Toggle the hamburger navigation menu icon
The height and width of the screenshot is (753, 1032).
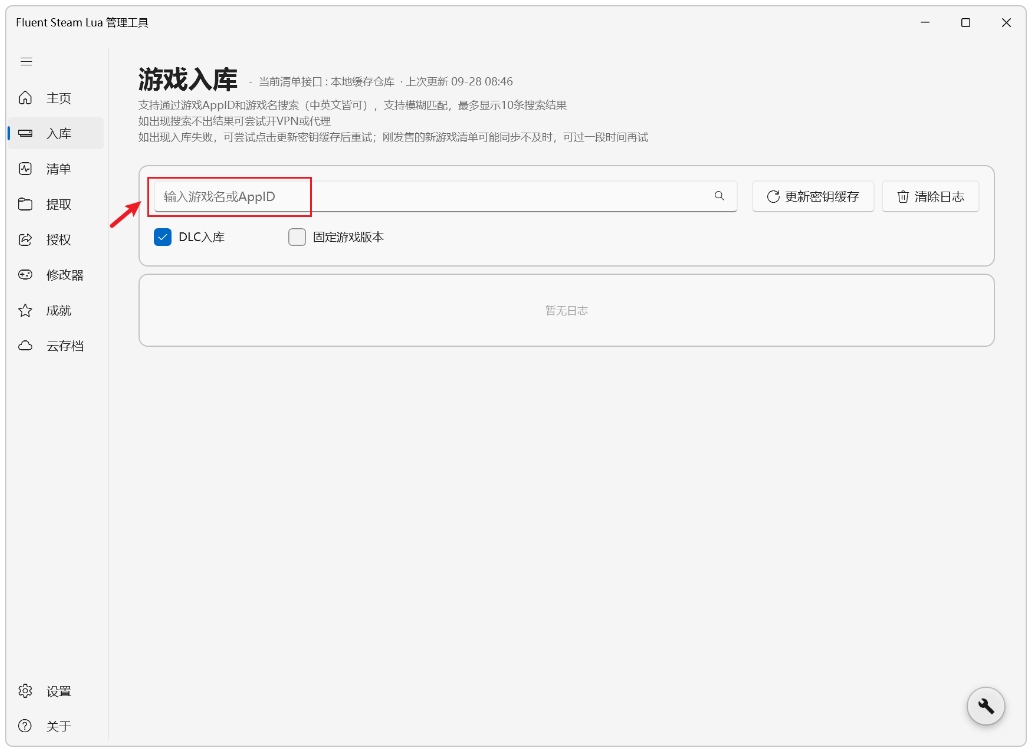click(x=26, y=62)
